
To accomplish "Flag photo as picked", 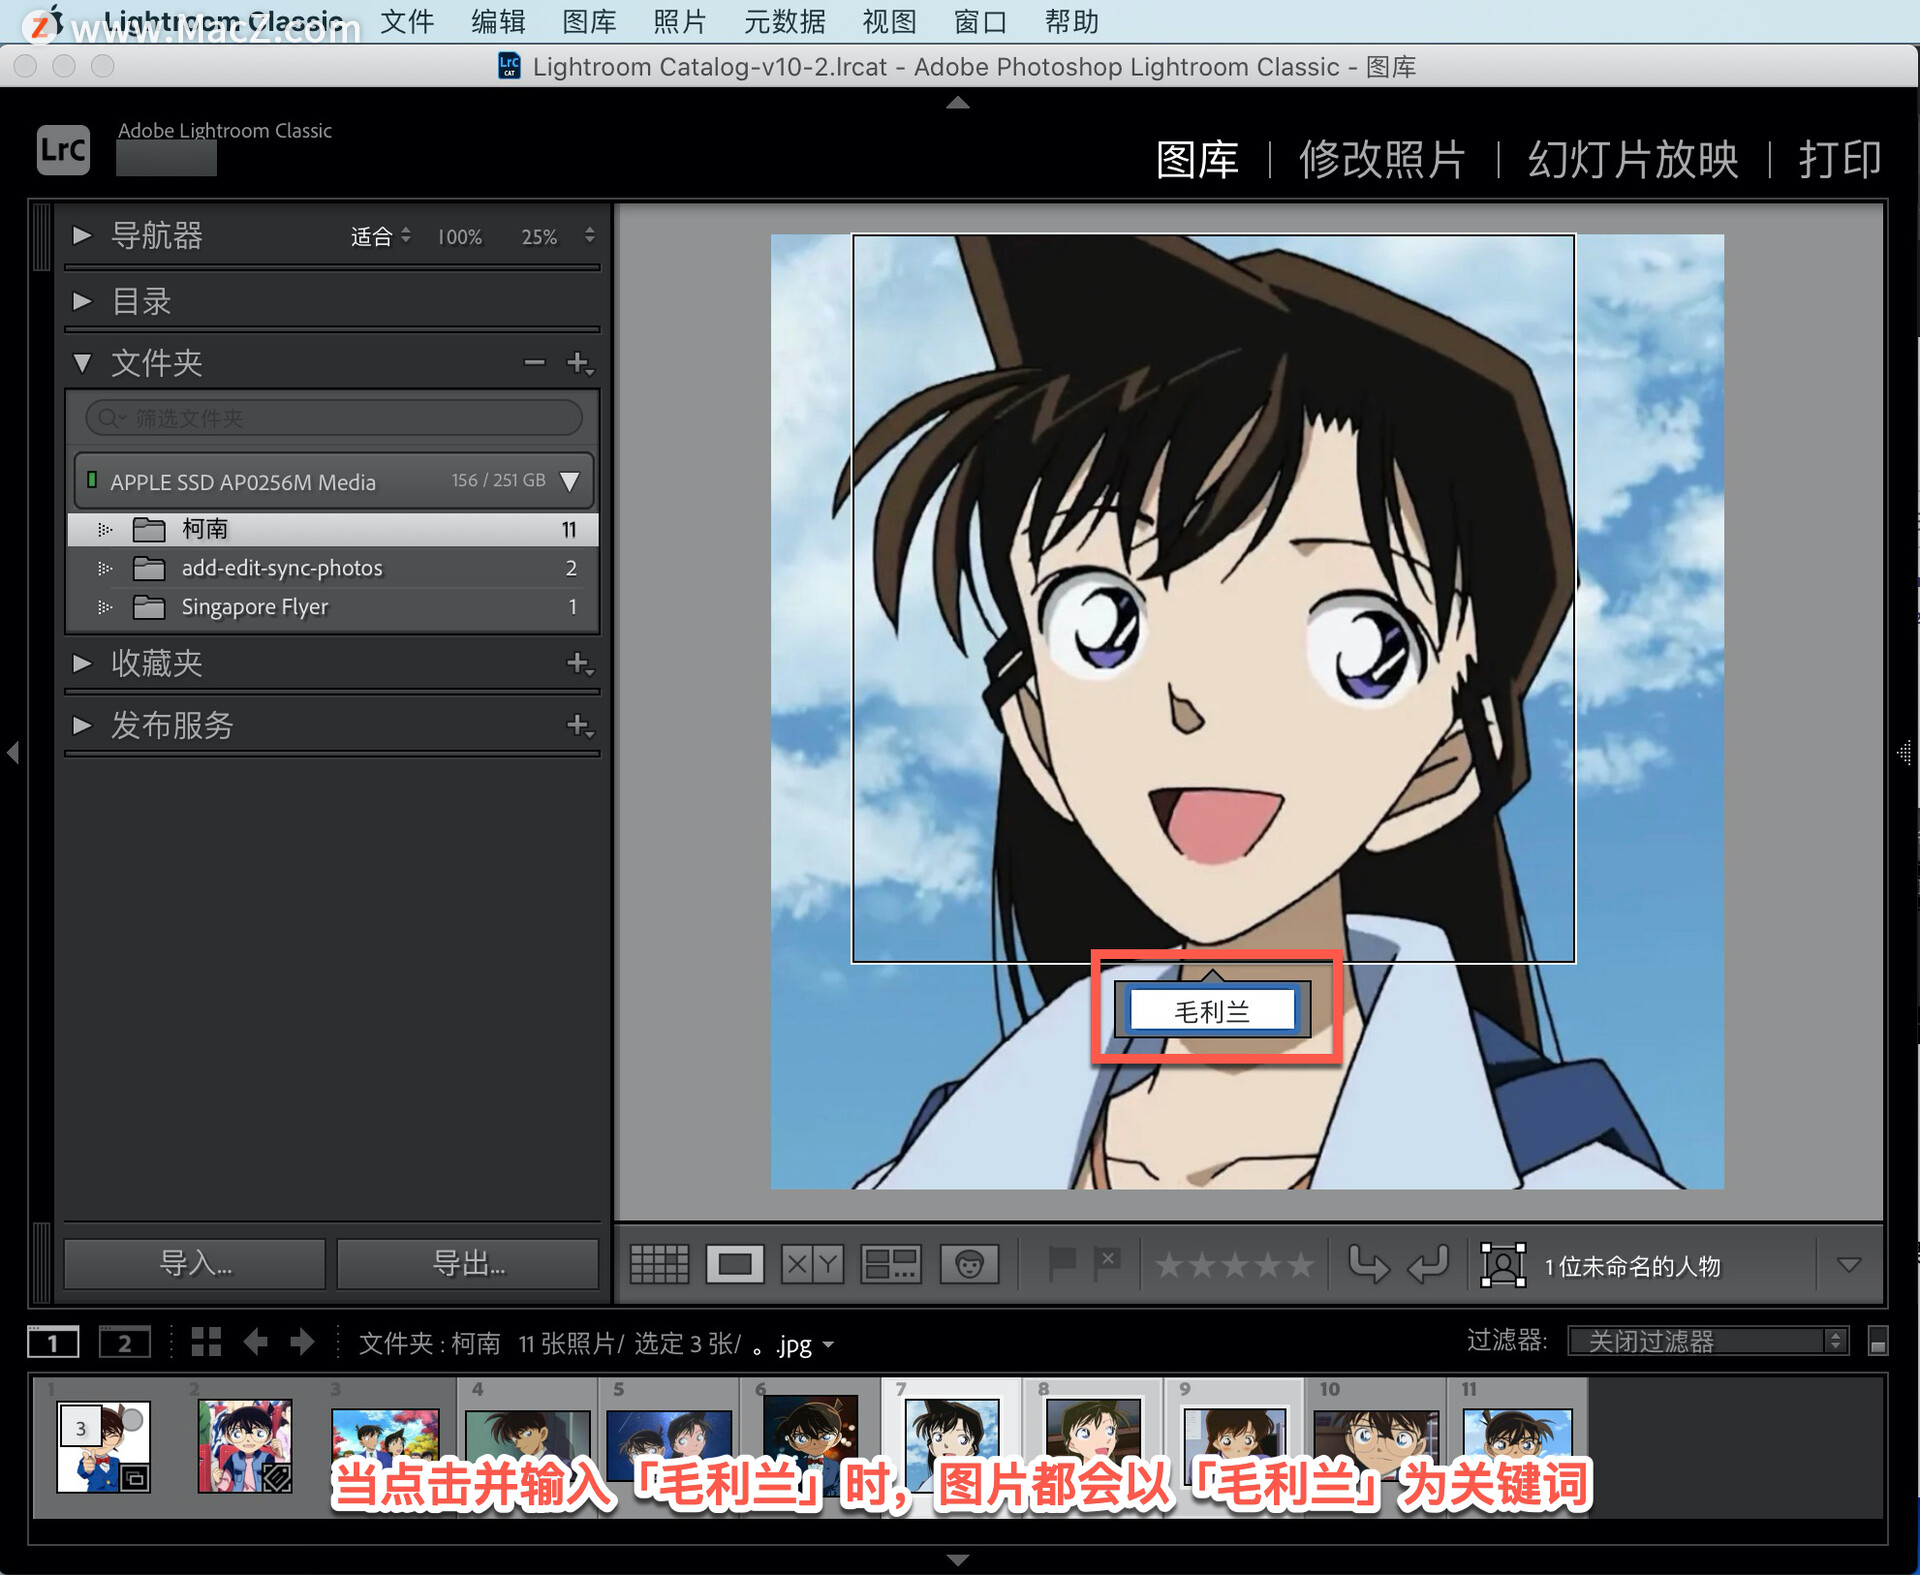I will pyautogui.click(x=1061, y=1264).
